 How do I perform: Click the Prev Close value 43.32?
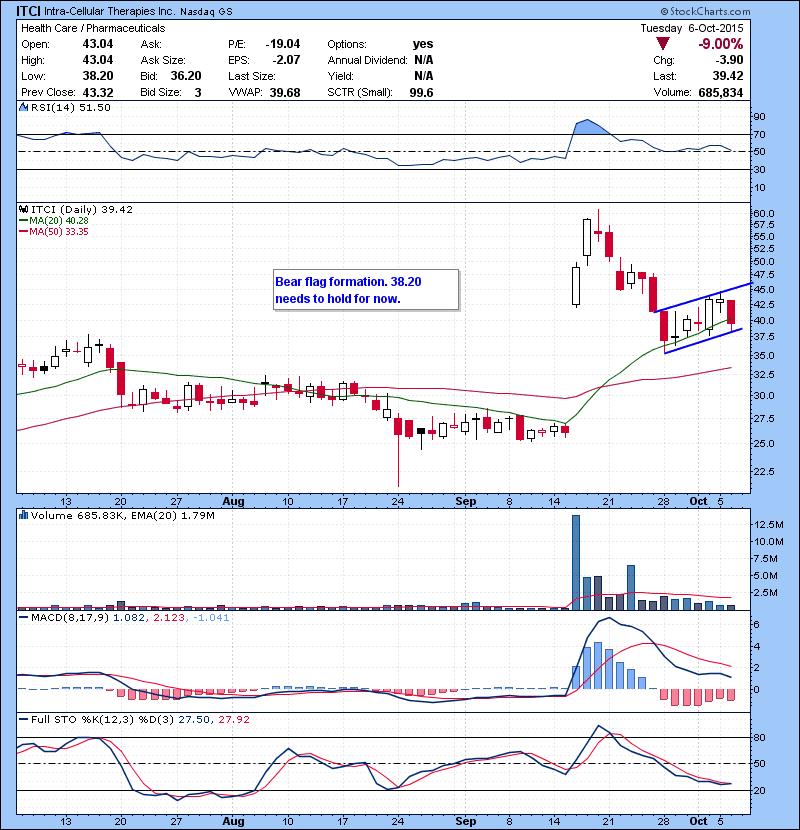pos(98,92)
